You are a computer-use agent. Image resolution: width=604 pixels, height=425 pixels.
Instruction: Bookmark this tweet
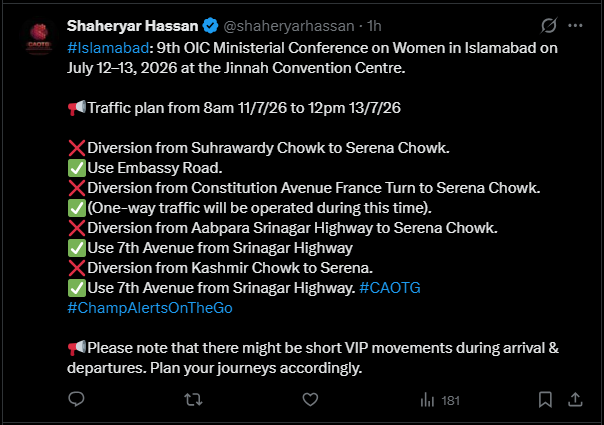point(545,400)
